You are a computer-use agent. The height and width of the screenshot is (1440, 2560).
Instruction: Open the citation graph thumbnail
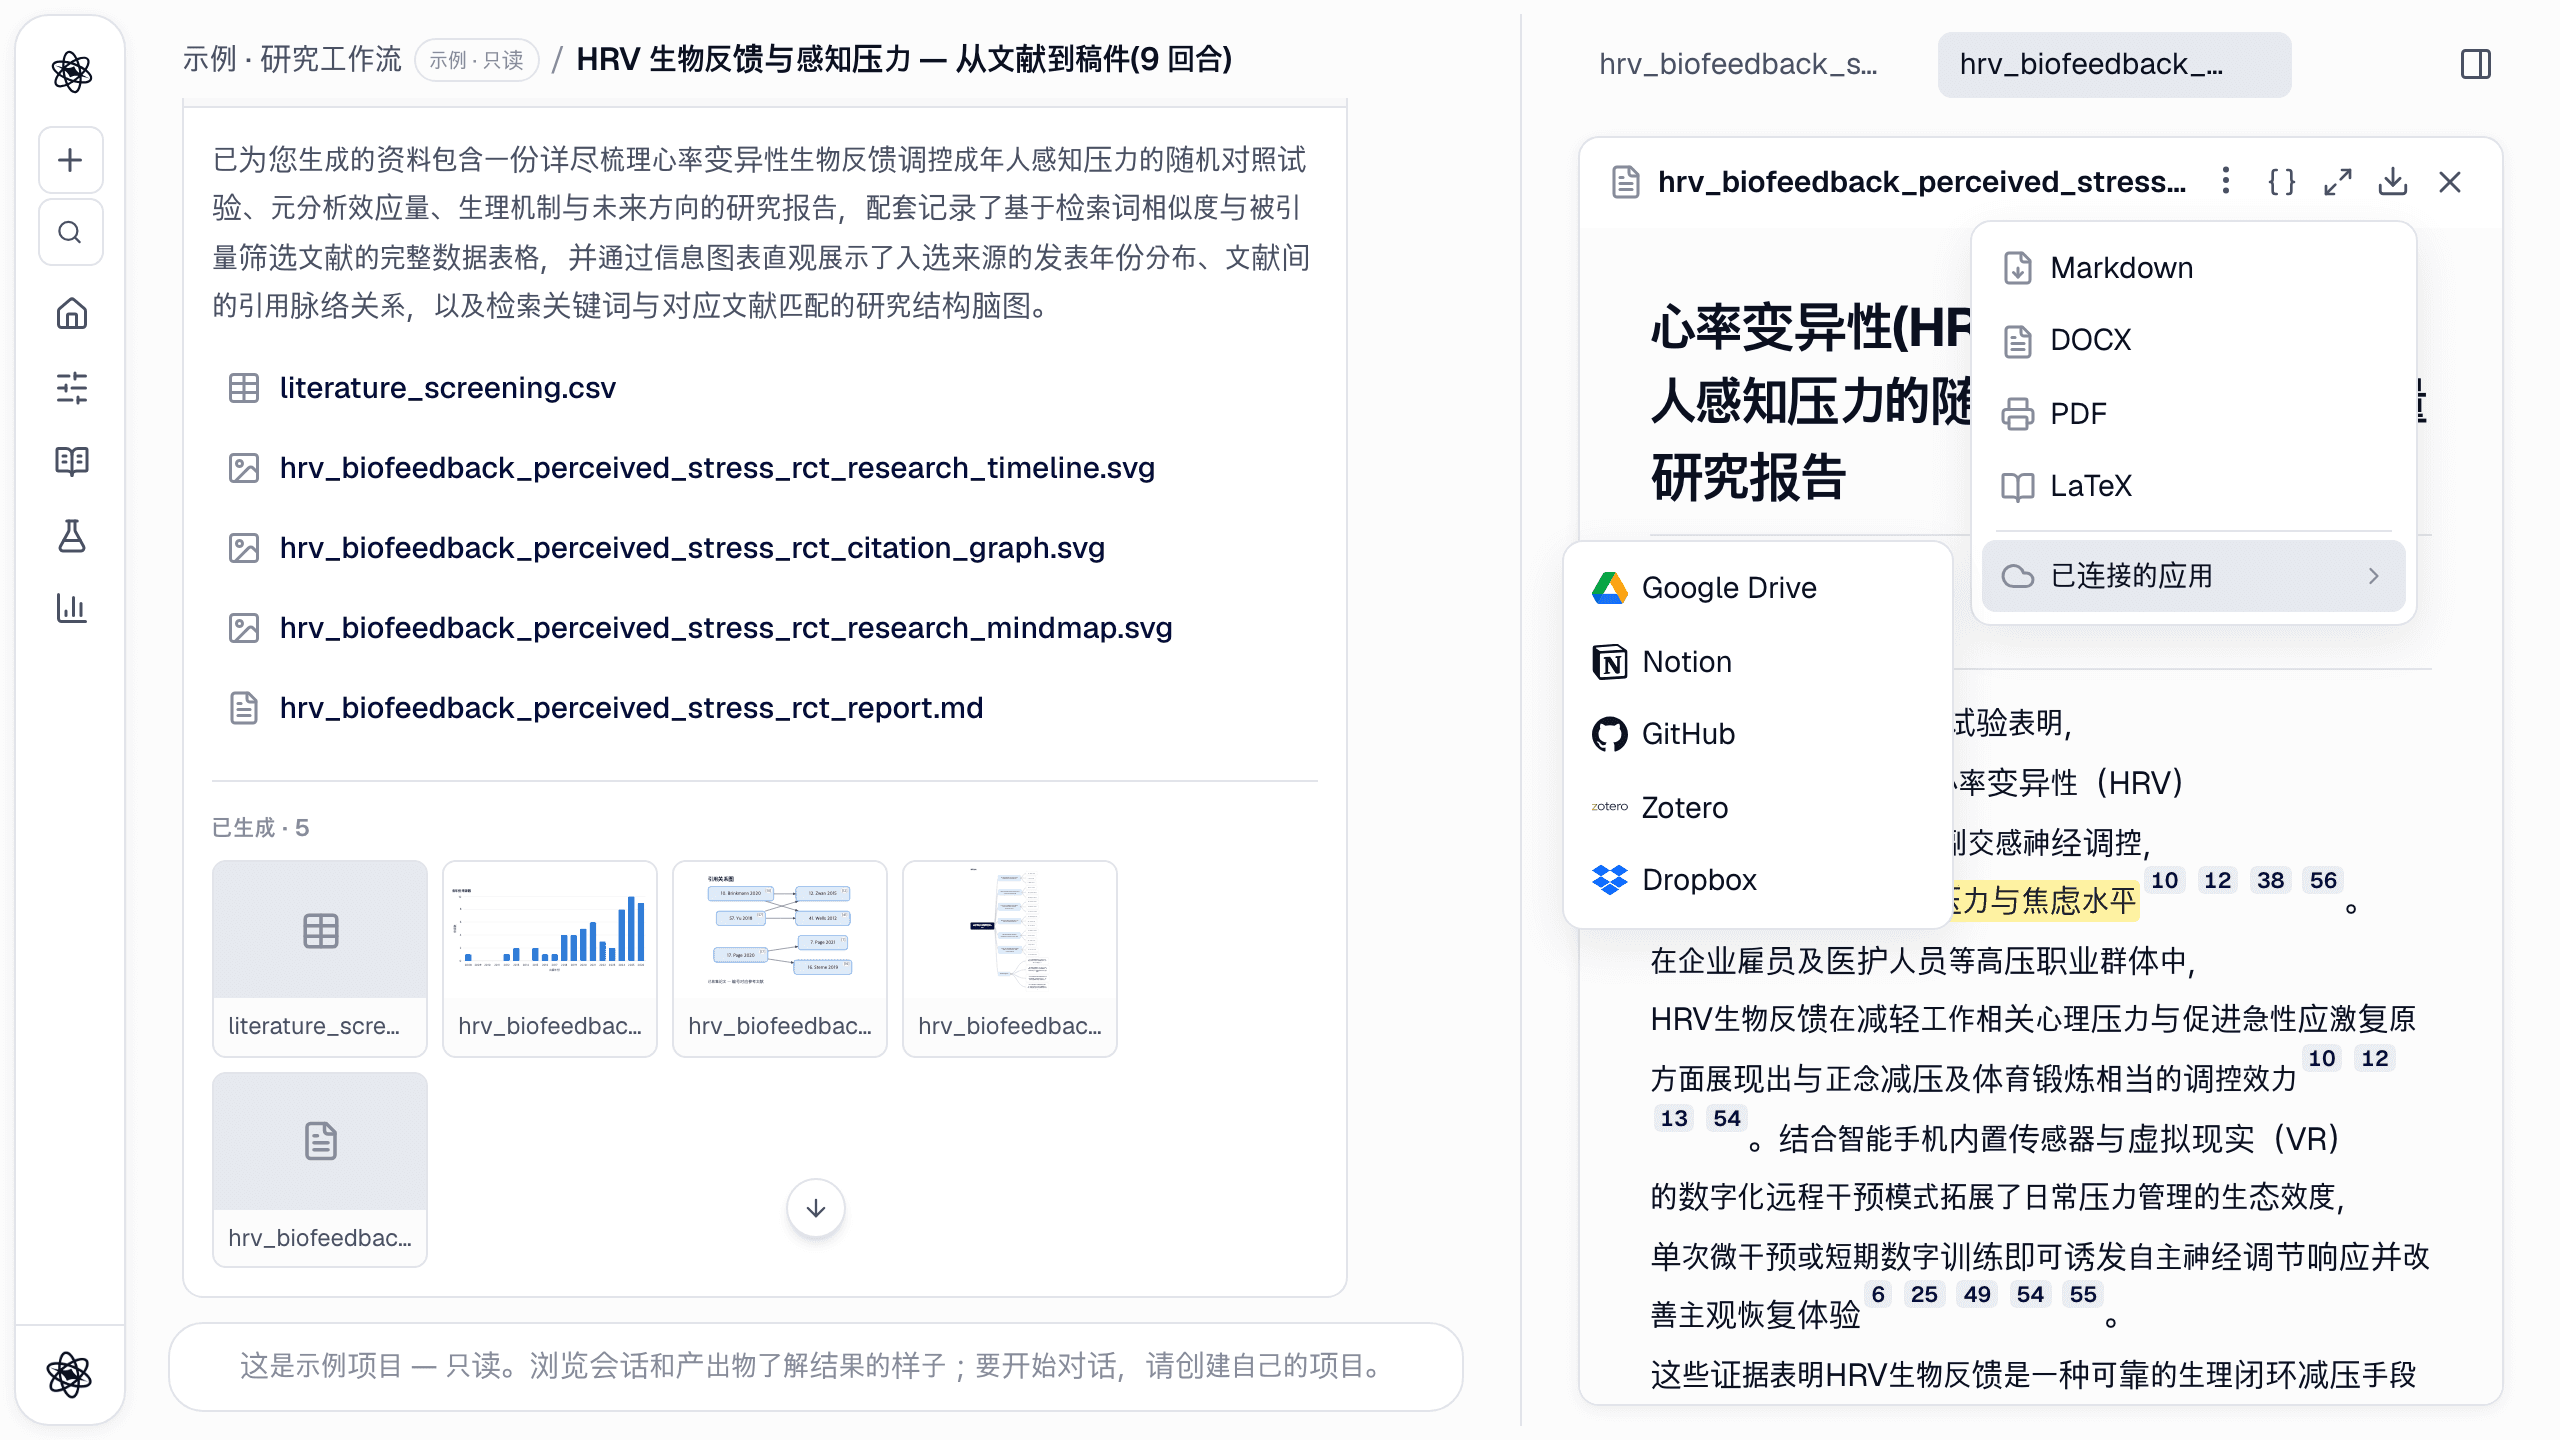click(x=780, y=958)
